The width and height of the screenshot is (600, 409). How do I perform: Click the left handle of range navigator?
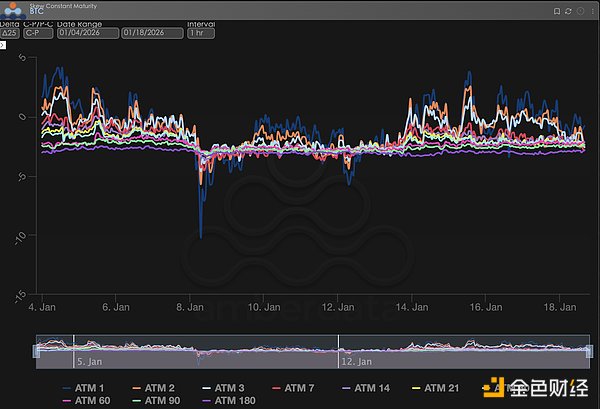click(37, 350)
